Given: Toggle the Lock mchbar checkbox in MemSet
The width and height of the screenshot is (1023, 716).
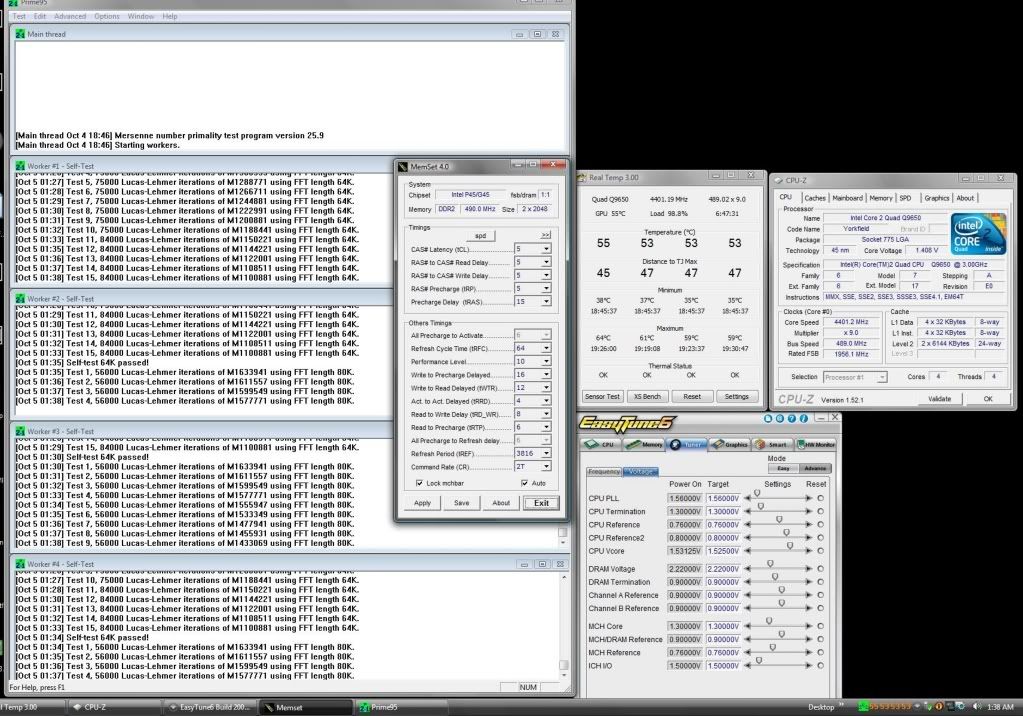Looking at the screenshot, I should (419, 483).
